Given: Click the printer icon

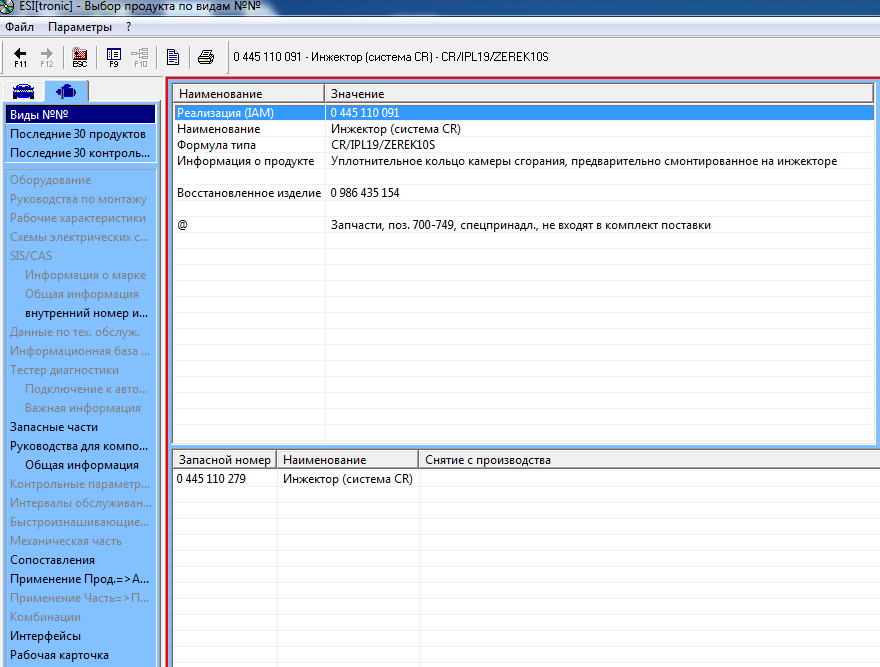Looking at the screenshot, I should pyautogui.click(x=205, y=56).
